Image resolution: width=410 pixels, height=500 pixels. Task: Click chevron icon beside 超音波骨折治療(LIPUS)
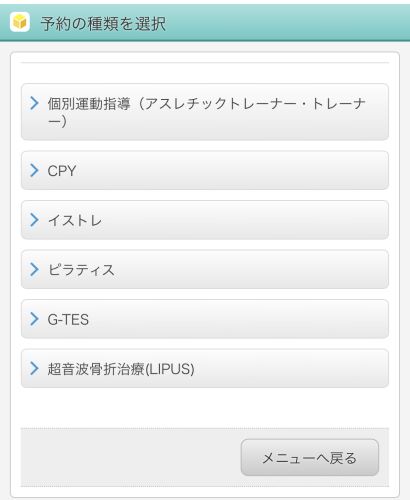[34, 368]
